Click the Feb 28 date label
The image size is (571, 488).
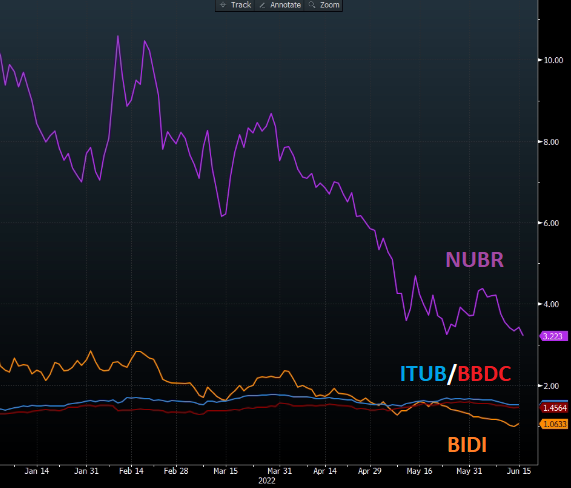point(176,471)
